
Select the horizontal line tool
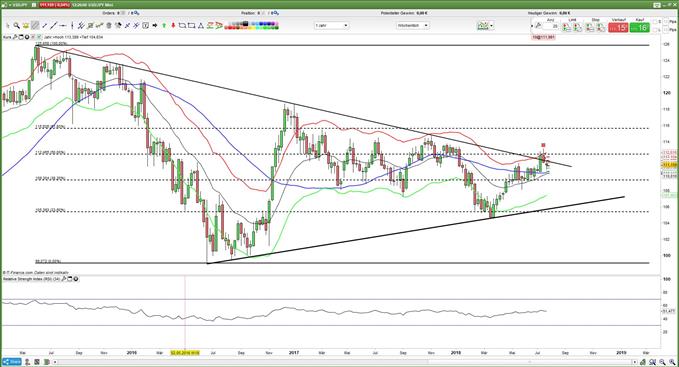(63, 26)
